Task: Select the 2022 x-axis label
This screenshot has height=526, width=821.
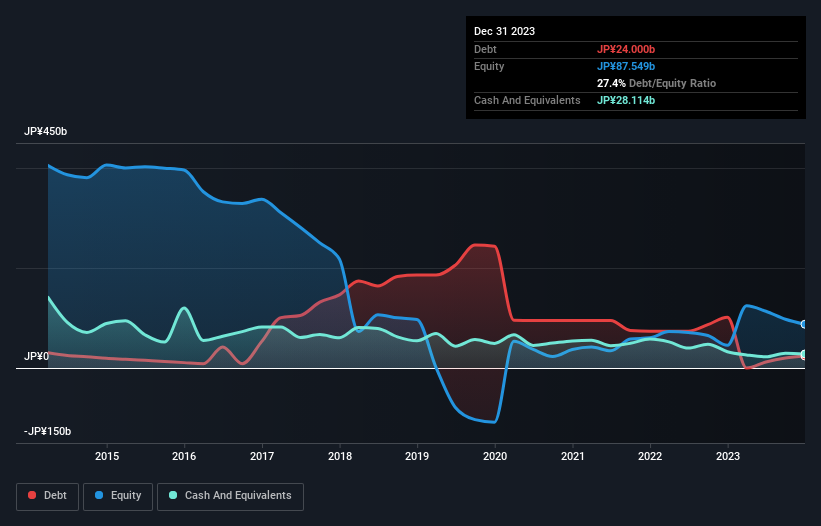Action: click(x=650, y=456)
